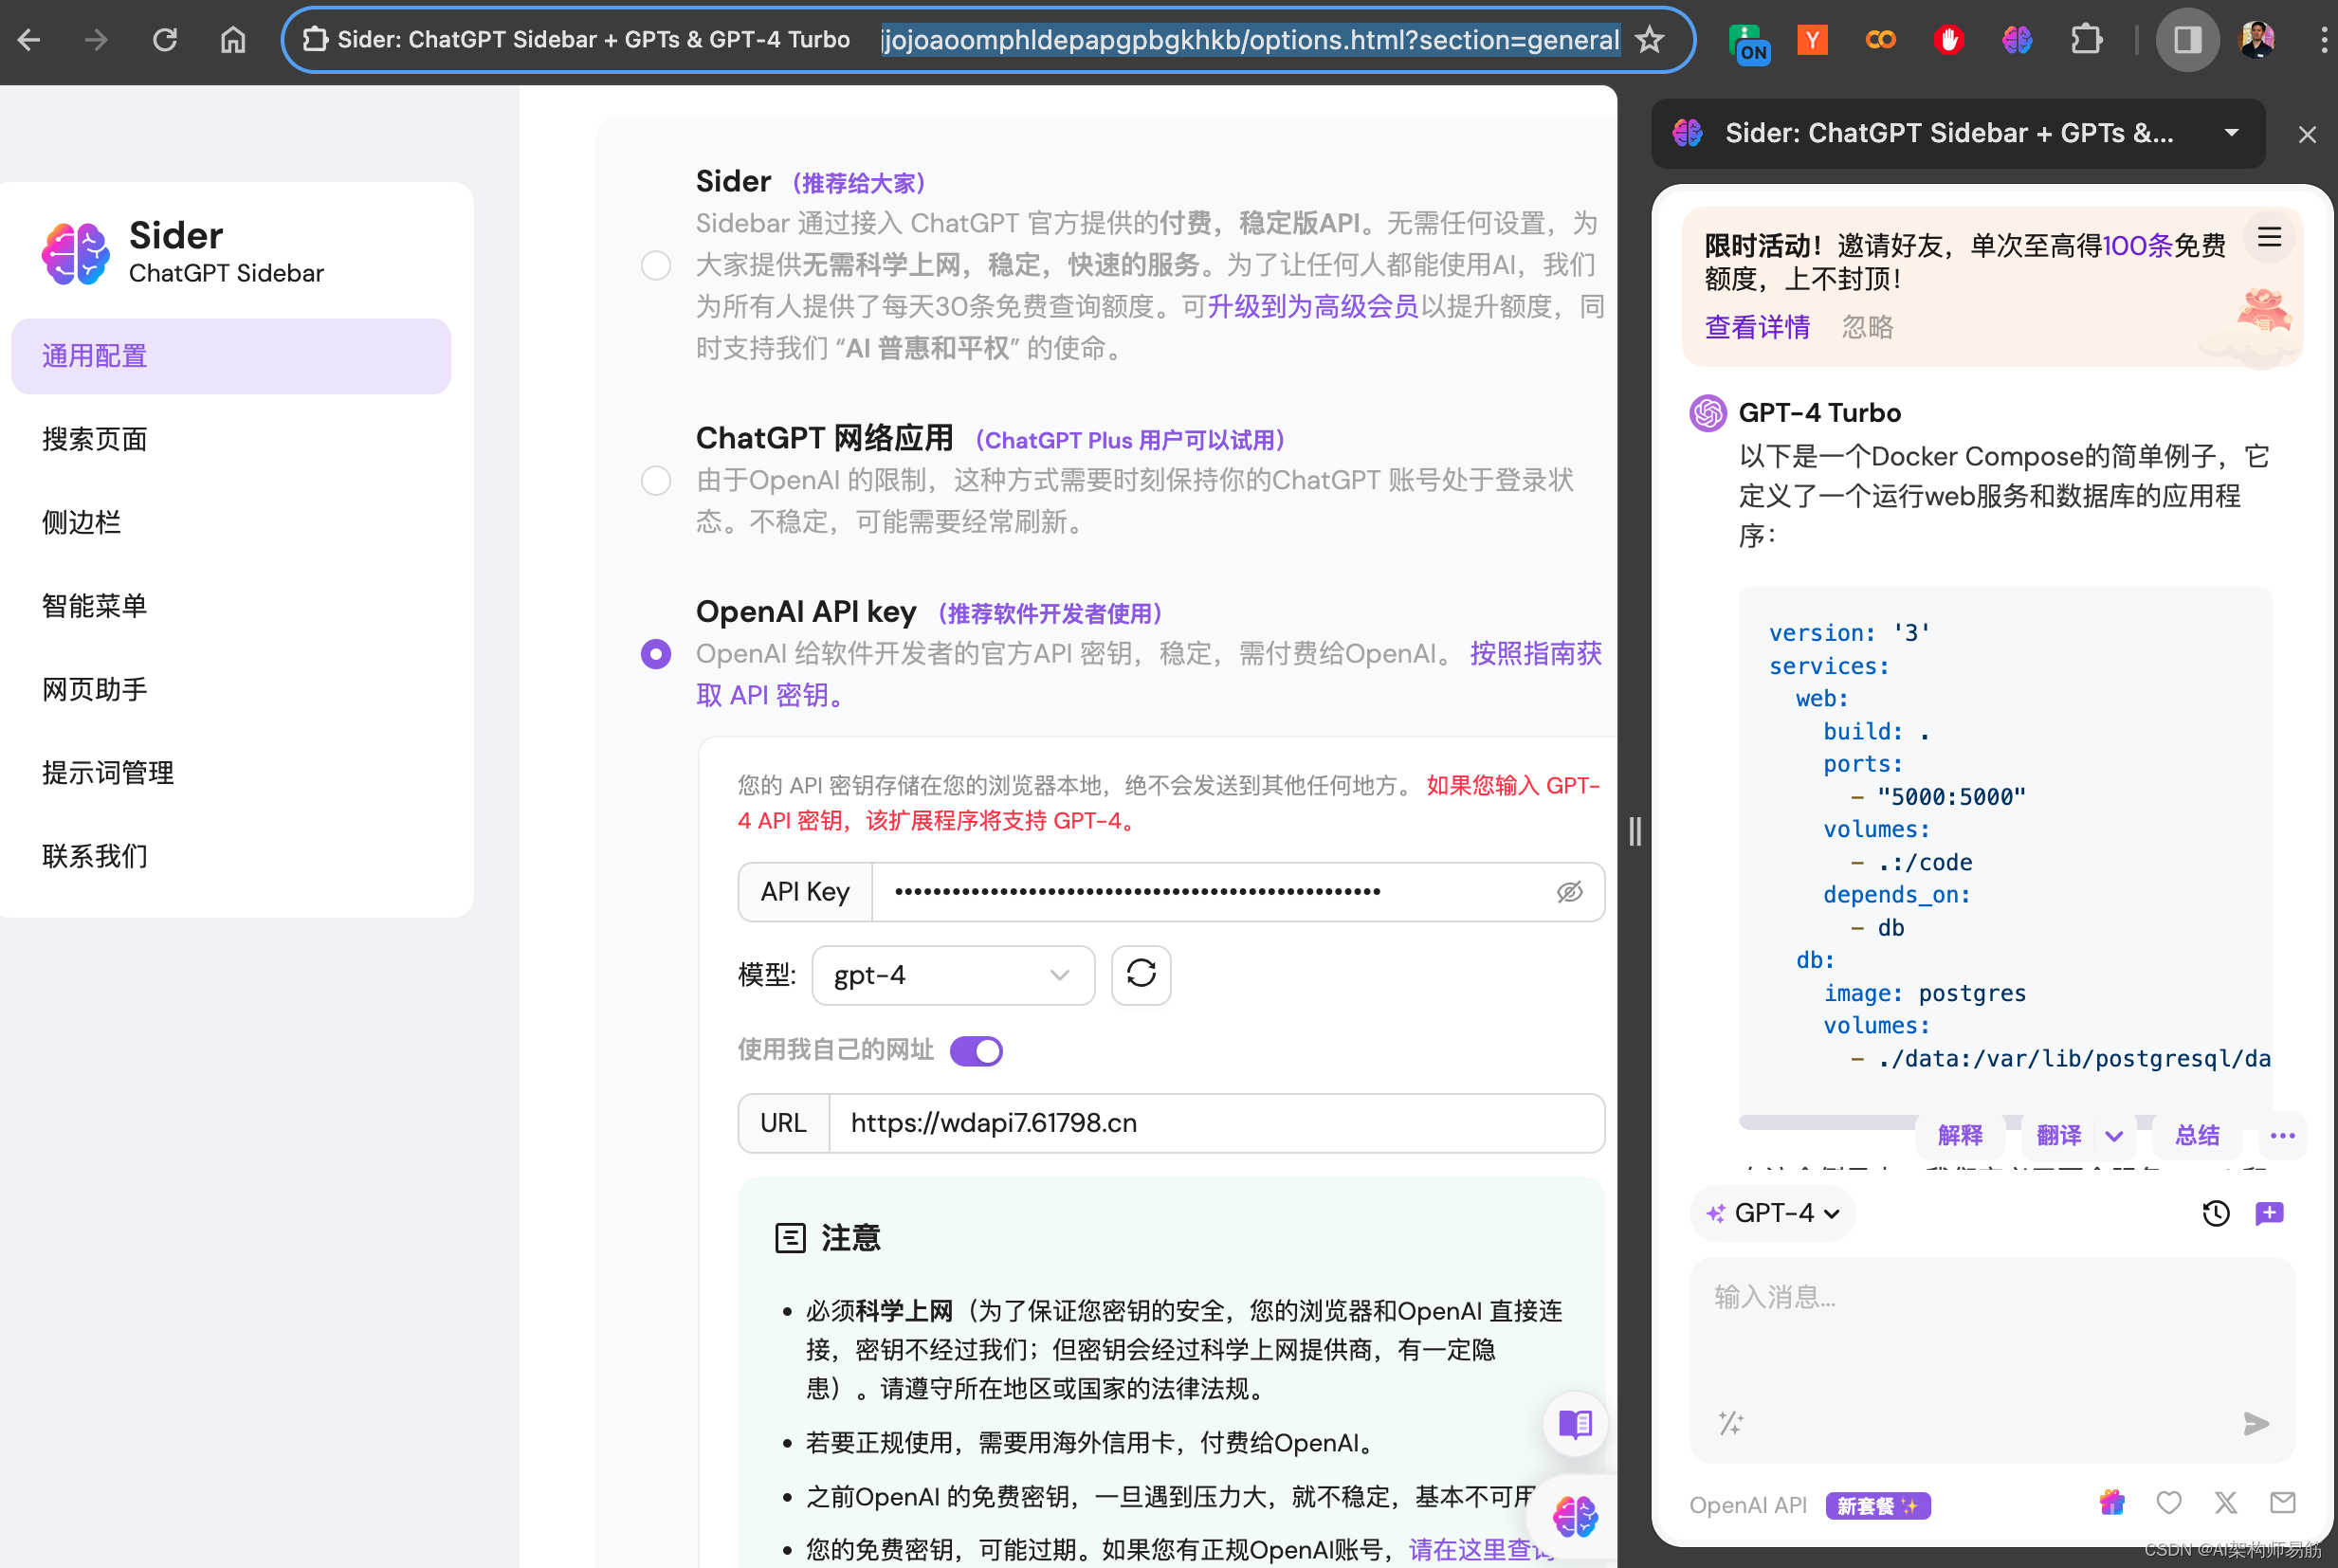Click the code block horizontal scrollbar
Viewport: 2338px width, 1568px height.
(x=1827, y=1122)
